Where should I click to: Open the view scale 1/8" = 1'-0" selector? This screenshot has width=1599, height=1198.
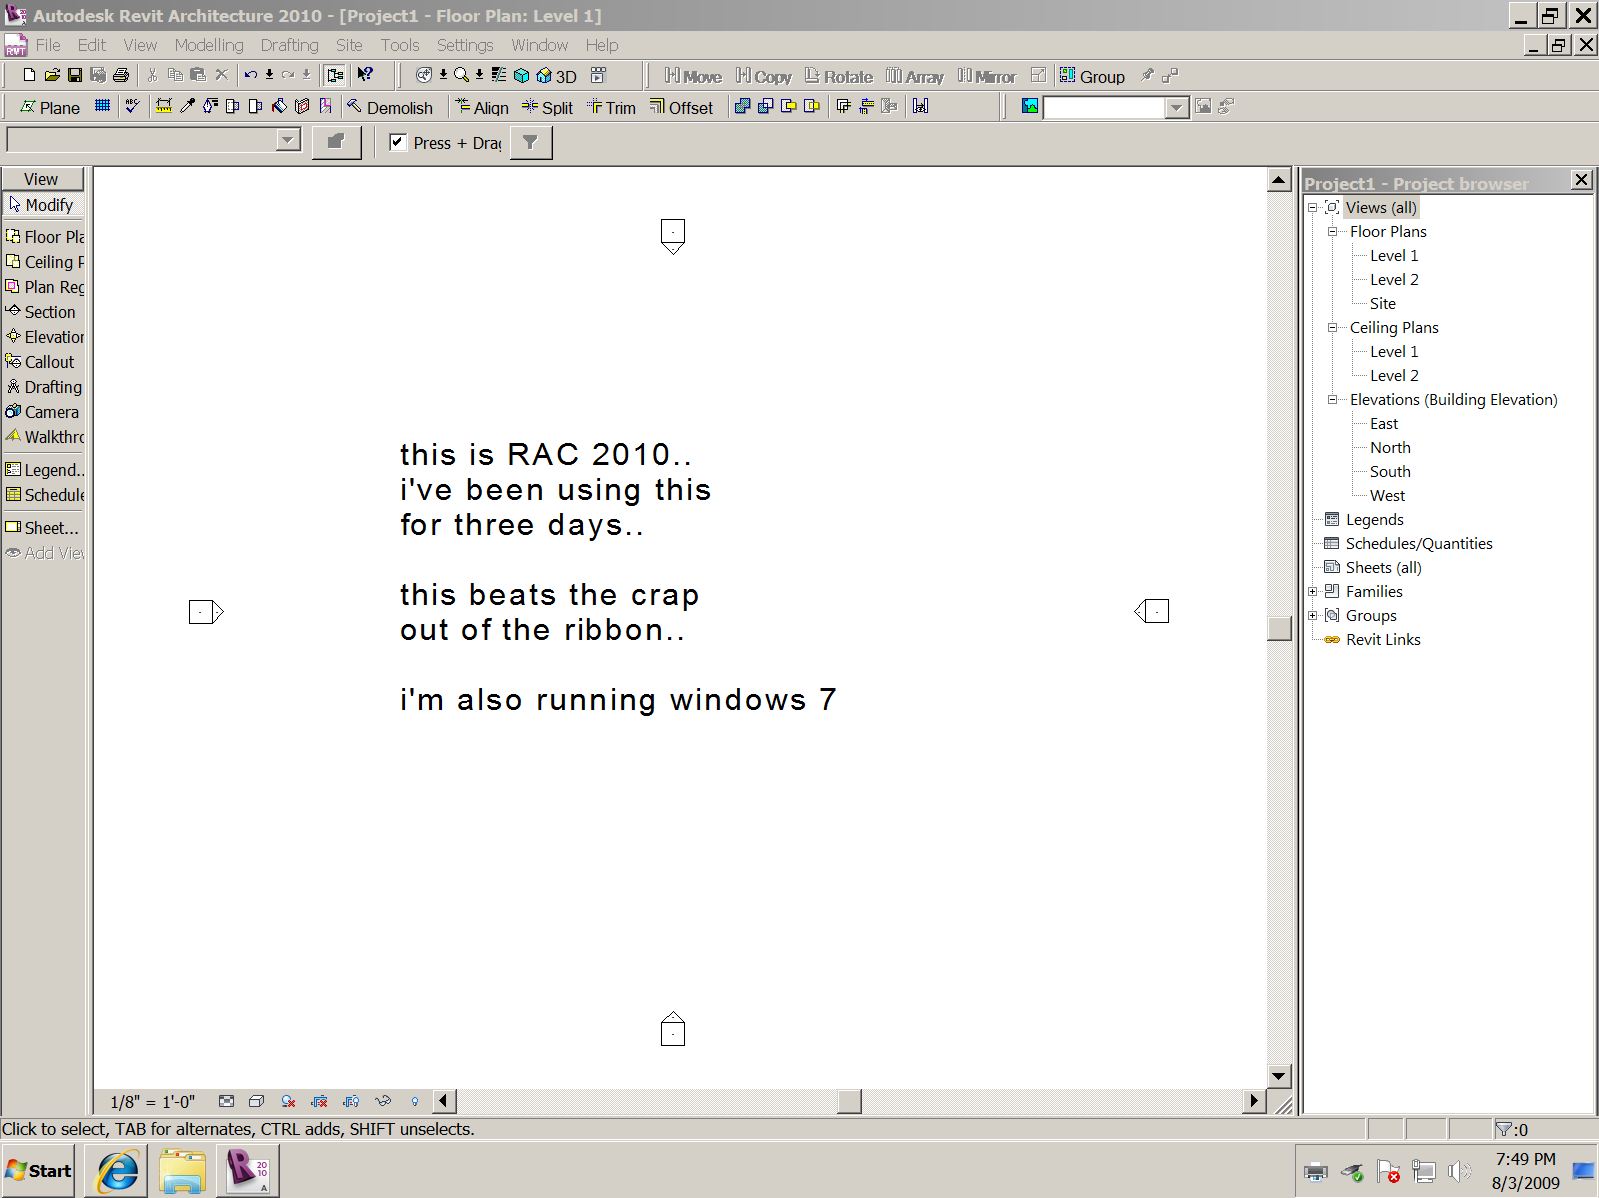point(153,1101)
